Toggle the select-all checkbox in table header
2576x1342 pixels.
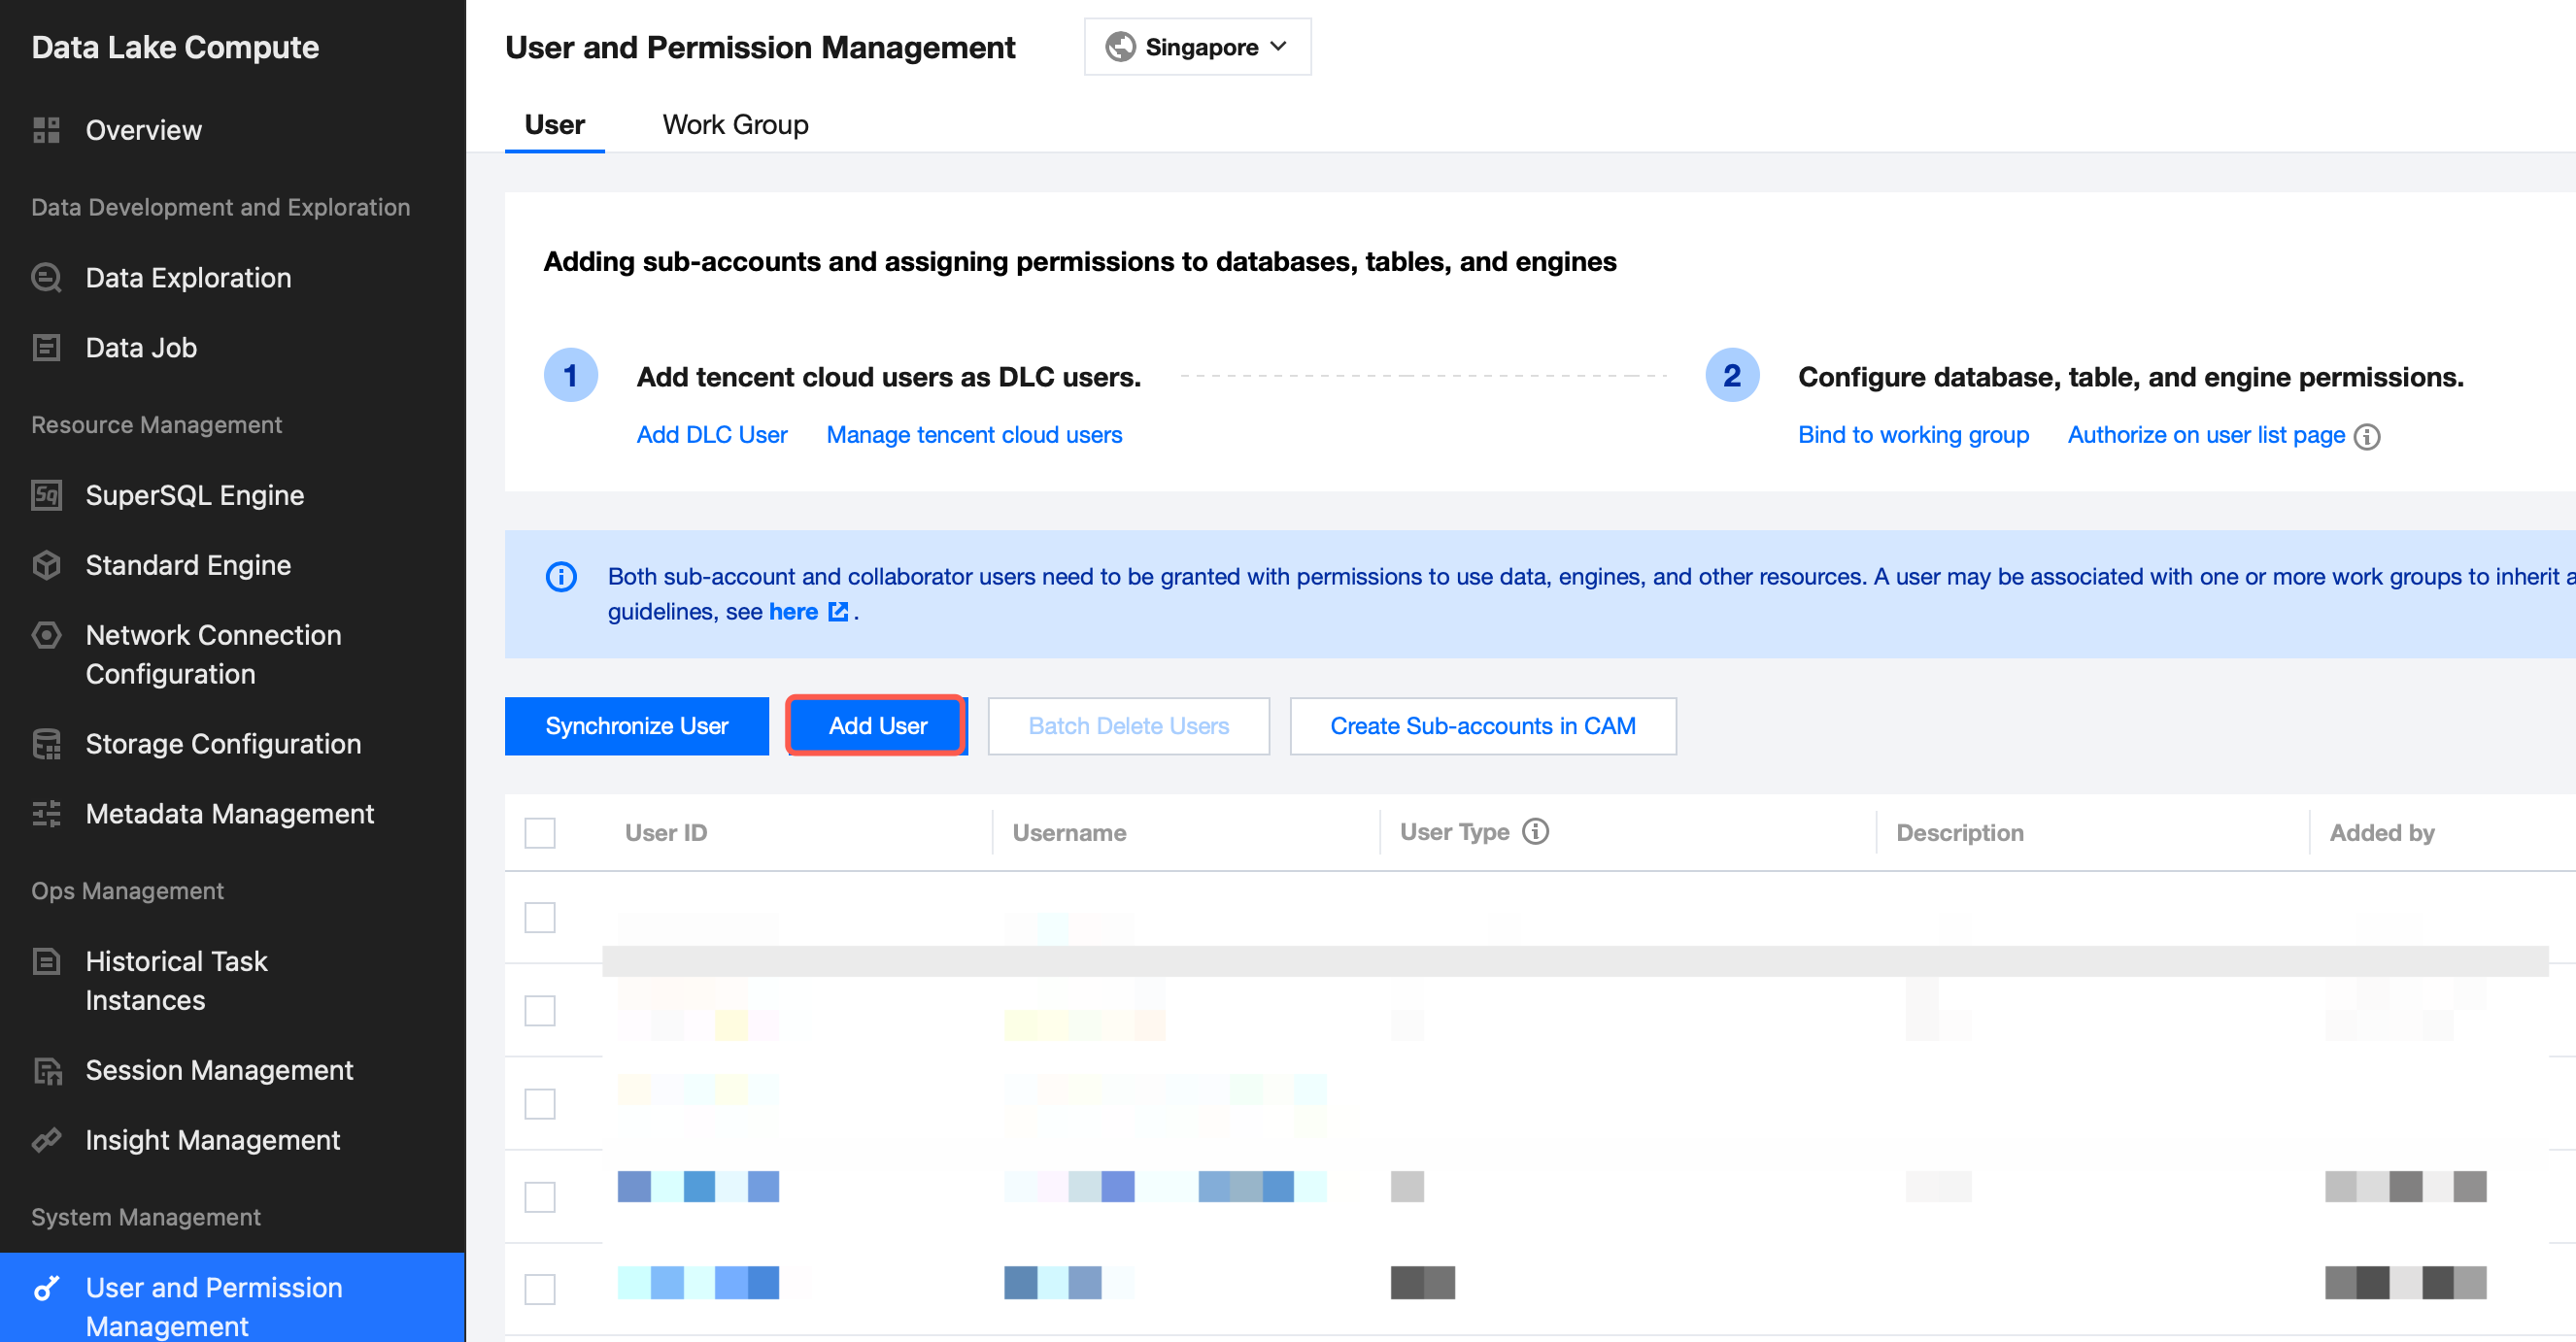[x=540, y=833]
